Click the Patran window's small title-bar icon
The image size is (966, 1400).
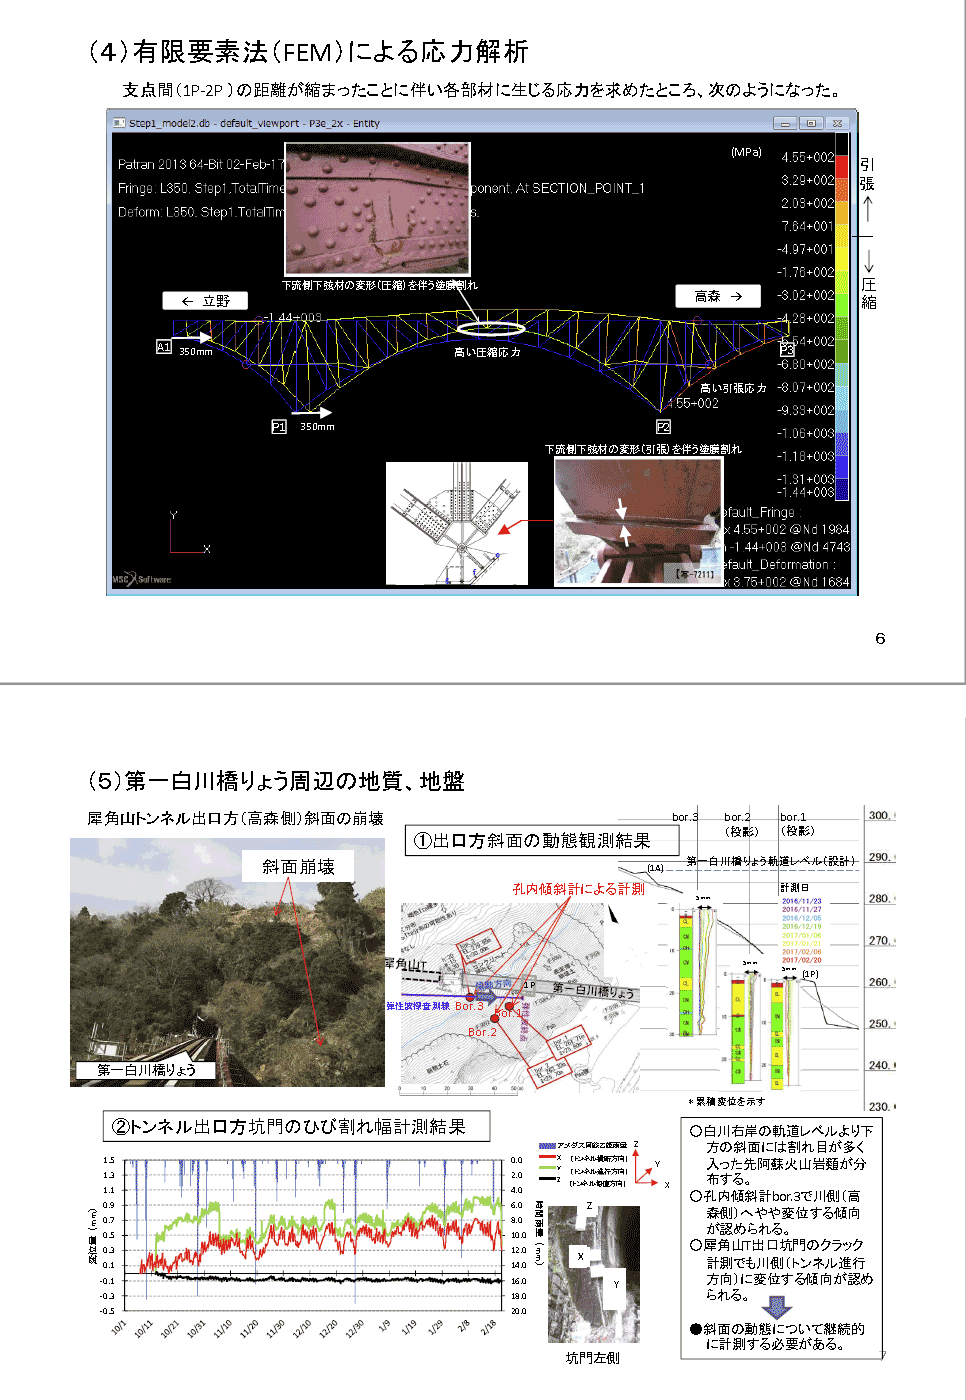pyautogui.click(x=119, y=123)
